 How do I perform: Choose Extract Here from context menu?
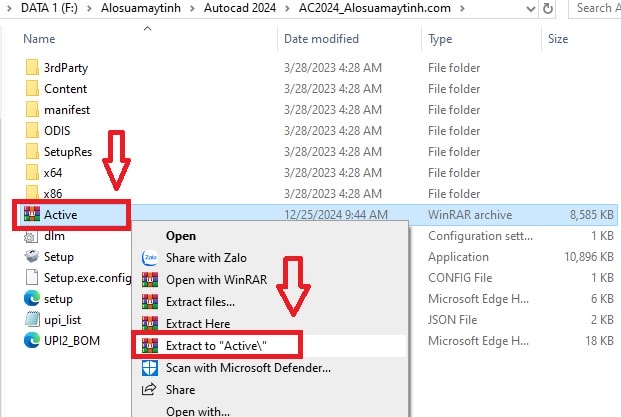click(199, 324)
